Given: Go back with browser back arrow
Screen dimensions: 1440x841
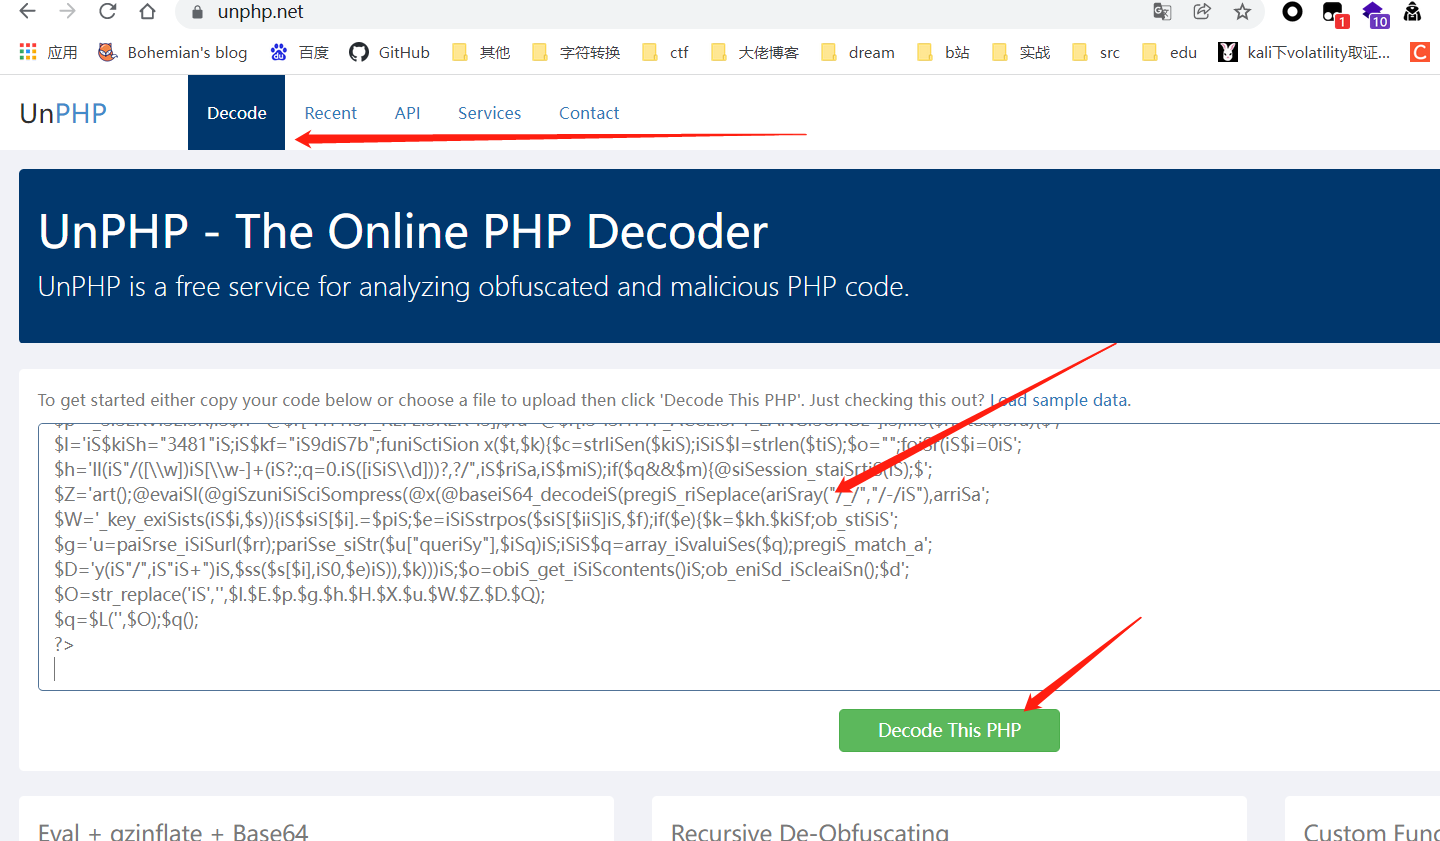Looking at the screenshot, I should pyautogui.click(x=27, y=12).
